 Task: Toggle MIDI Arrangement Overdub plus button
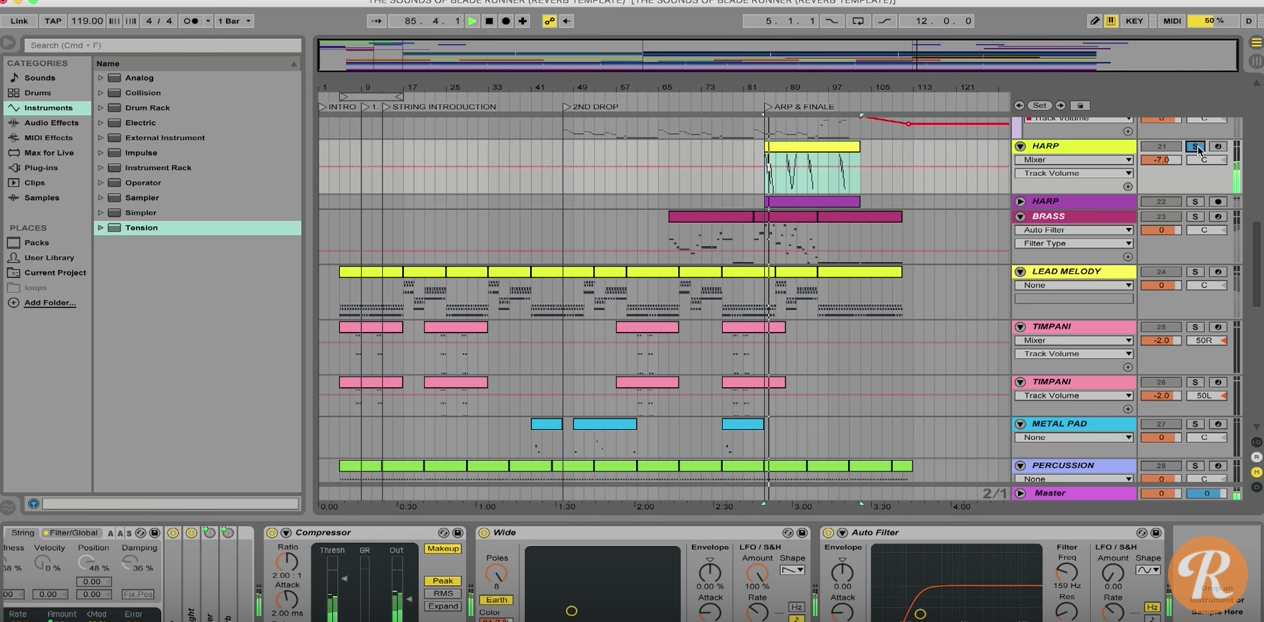click(523, 21)
